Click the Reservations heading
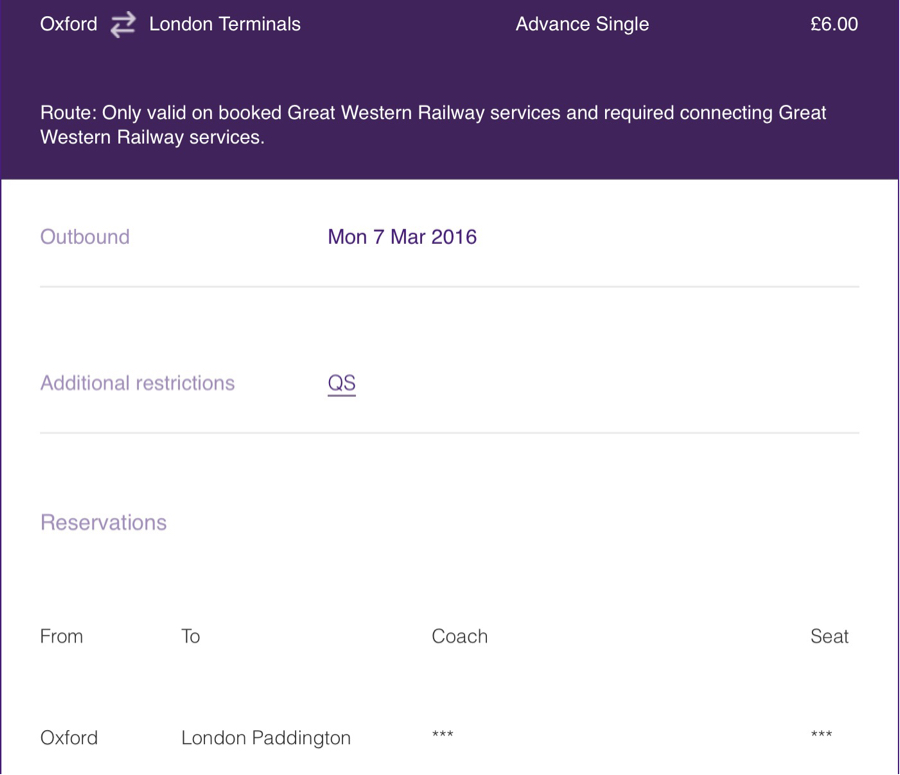 [x=103, y=522]
